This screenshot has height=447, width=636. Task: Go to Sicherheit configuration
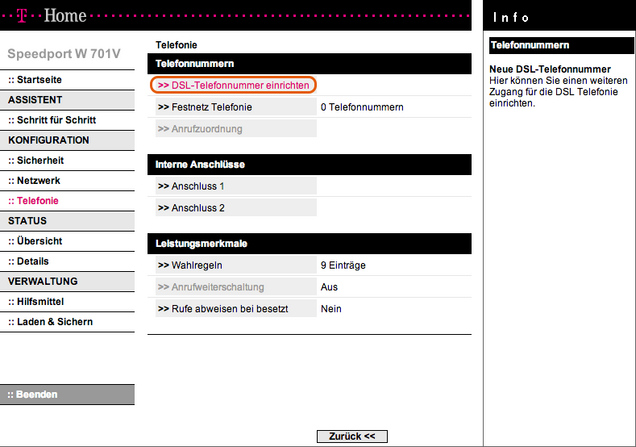click(40, 160)
